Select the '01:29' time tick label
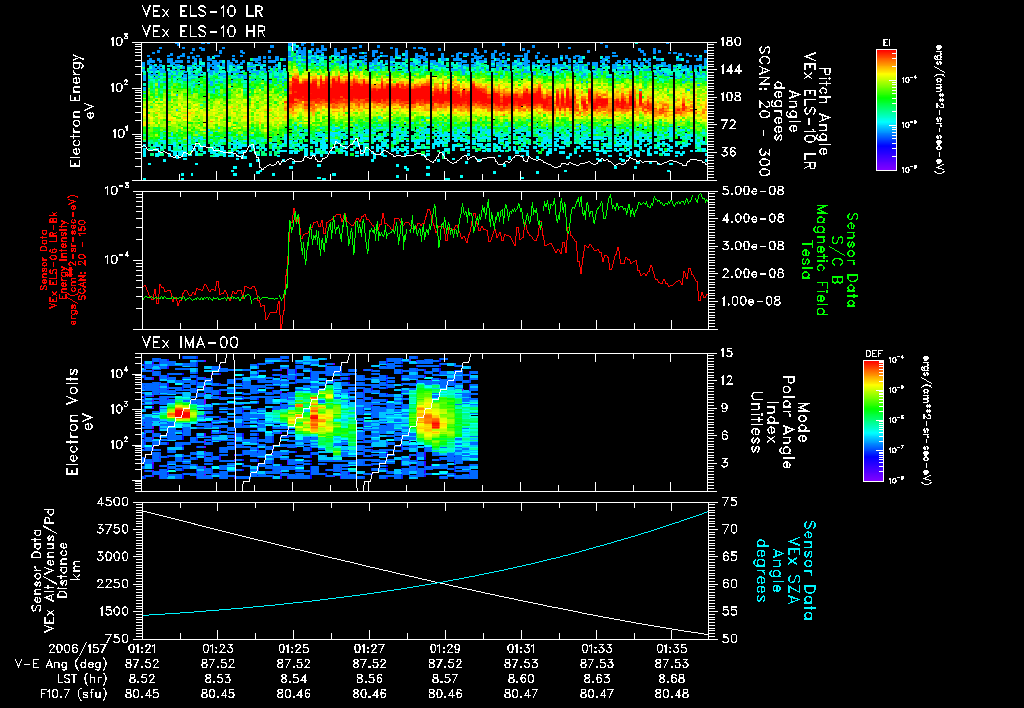 pos(445,649)
